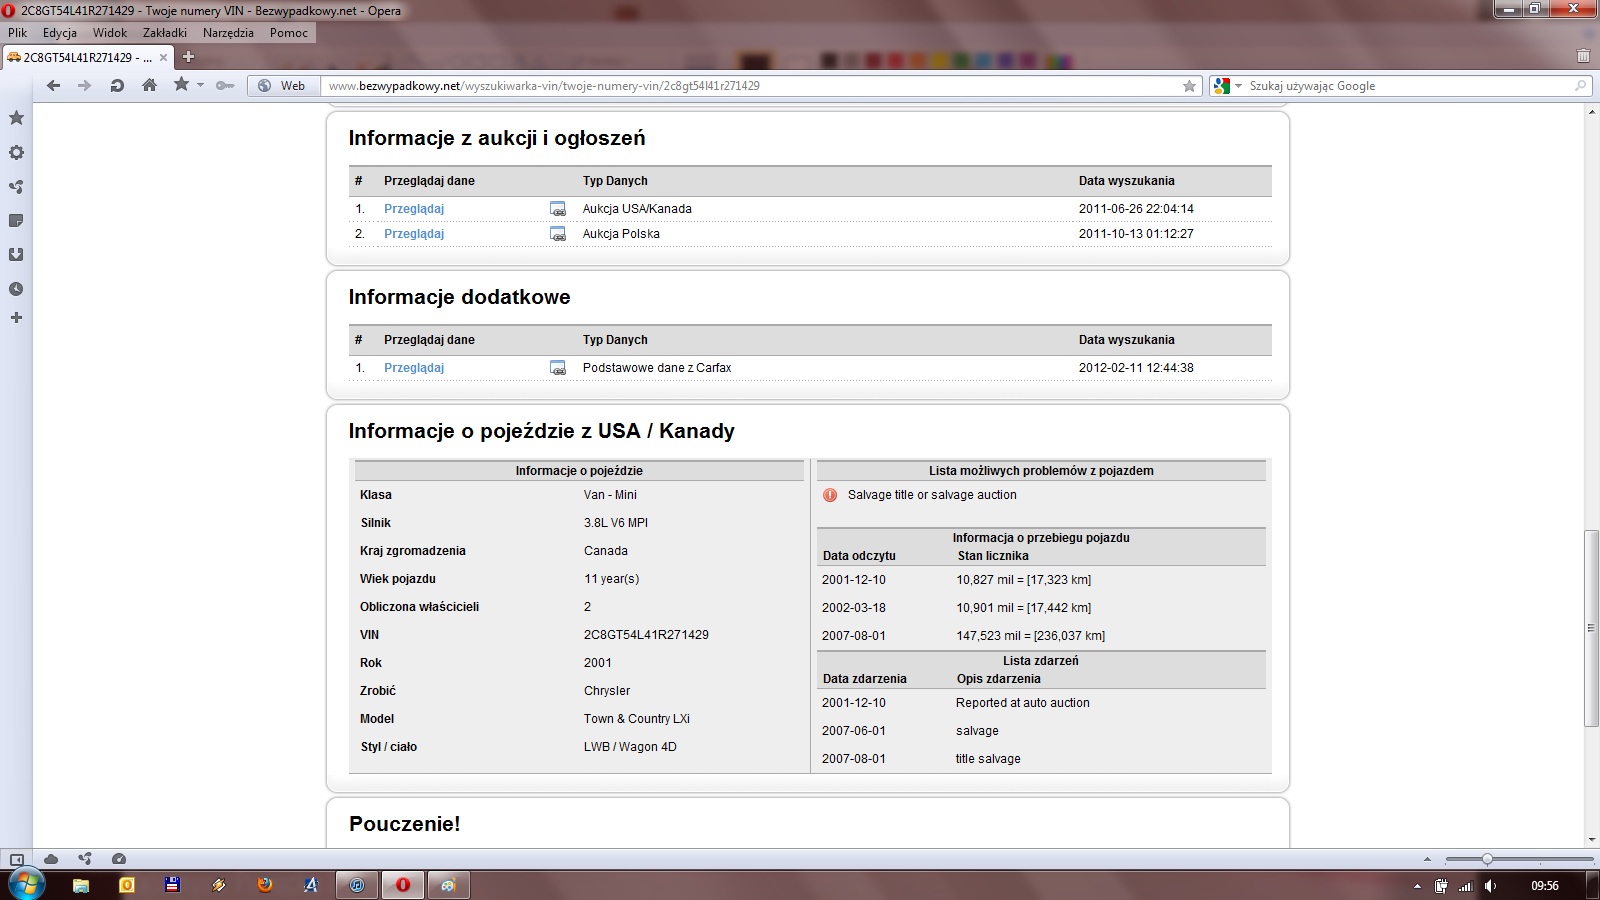This screenshot has width=1600, height=900.
Task: Click 'Salvage title or salvage auction' text
Action: coord(932,495)
